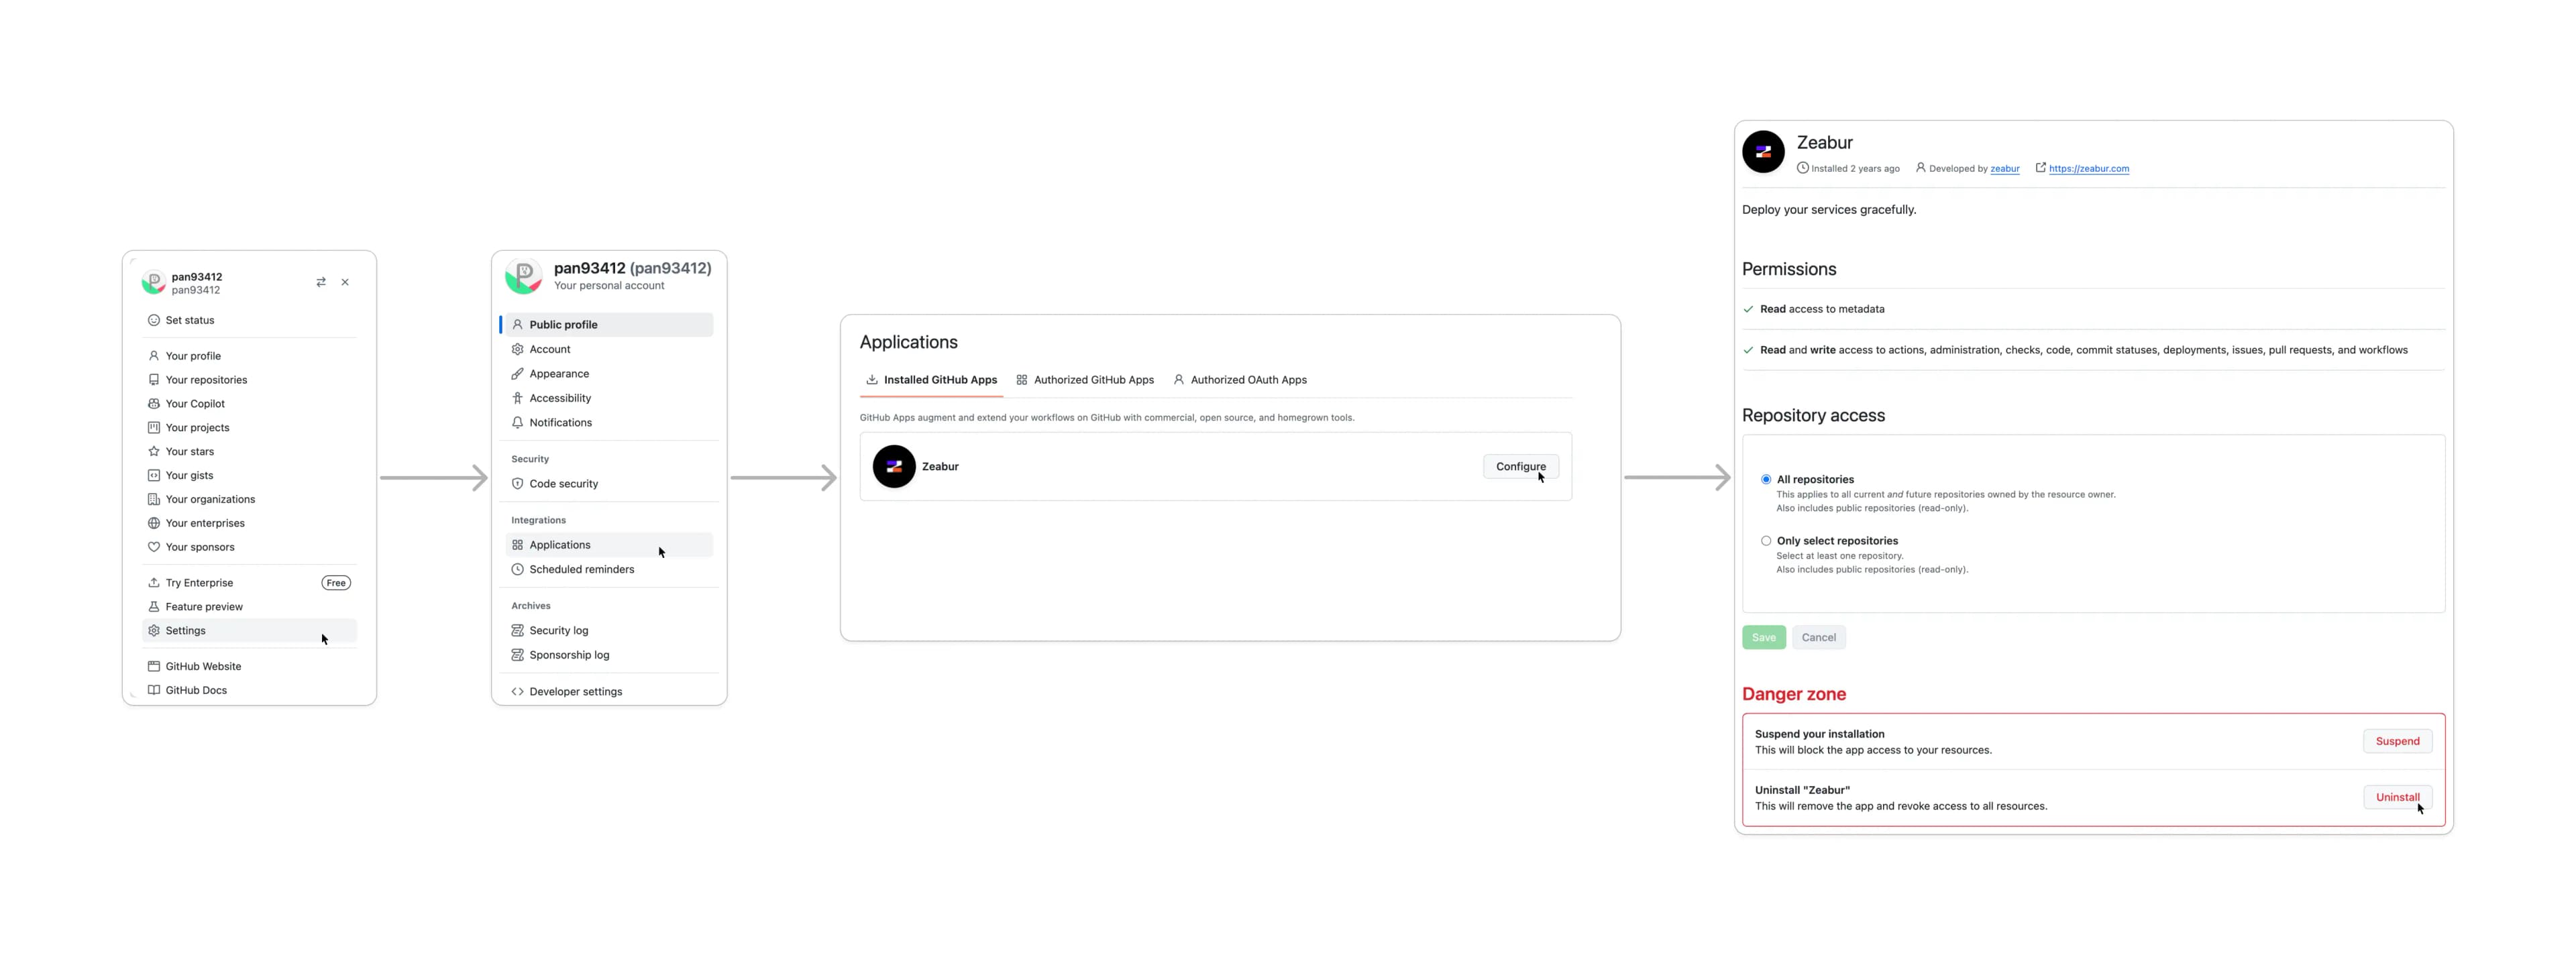The width and height of the screenshot is (2576, 959).
Task: Click the Notifications bell icon
Action: point(517,423)
